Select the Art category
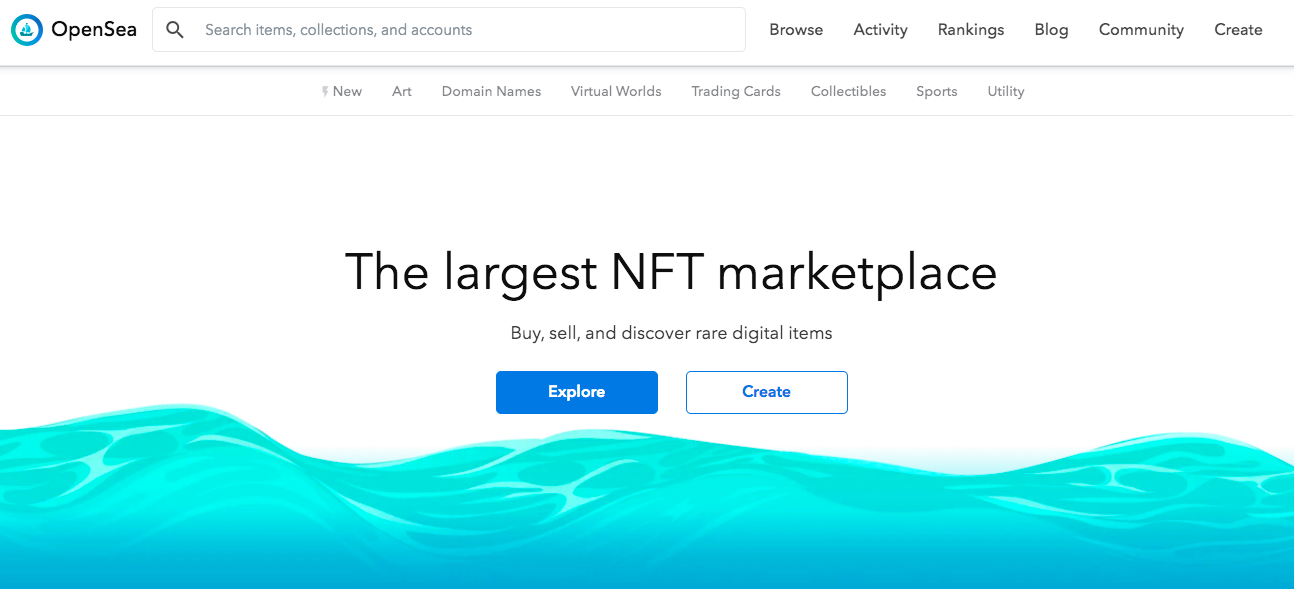The image size is (1294, 589). click(402, 92)
